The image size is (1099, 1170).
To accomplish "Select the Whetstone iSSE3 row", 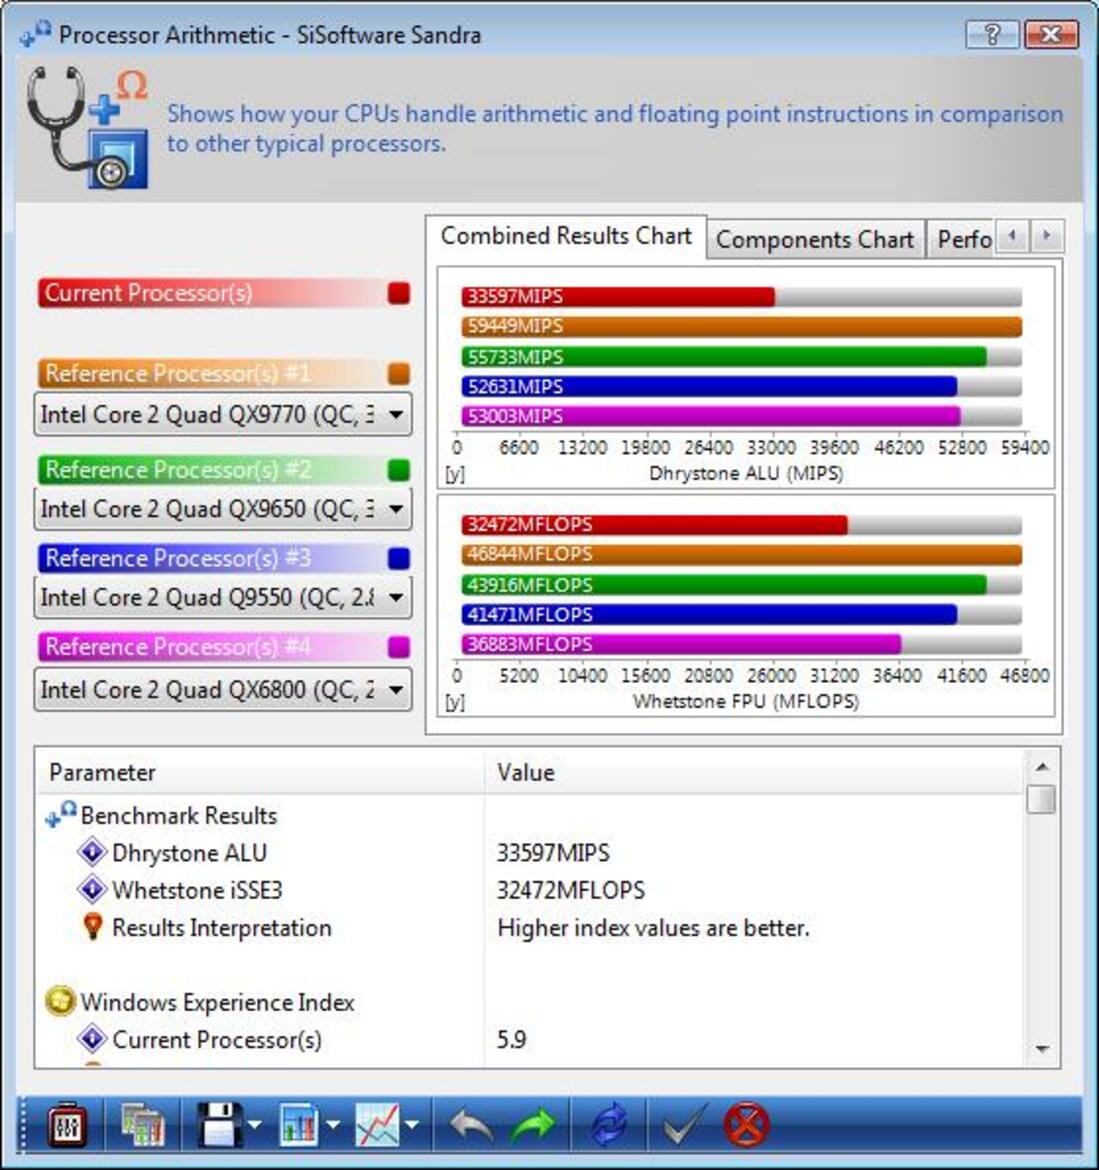I will click(530, 889).
